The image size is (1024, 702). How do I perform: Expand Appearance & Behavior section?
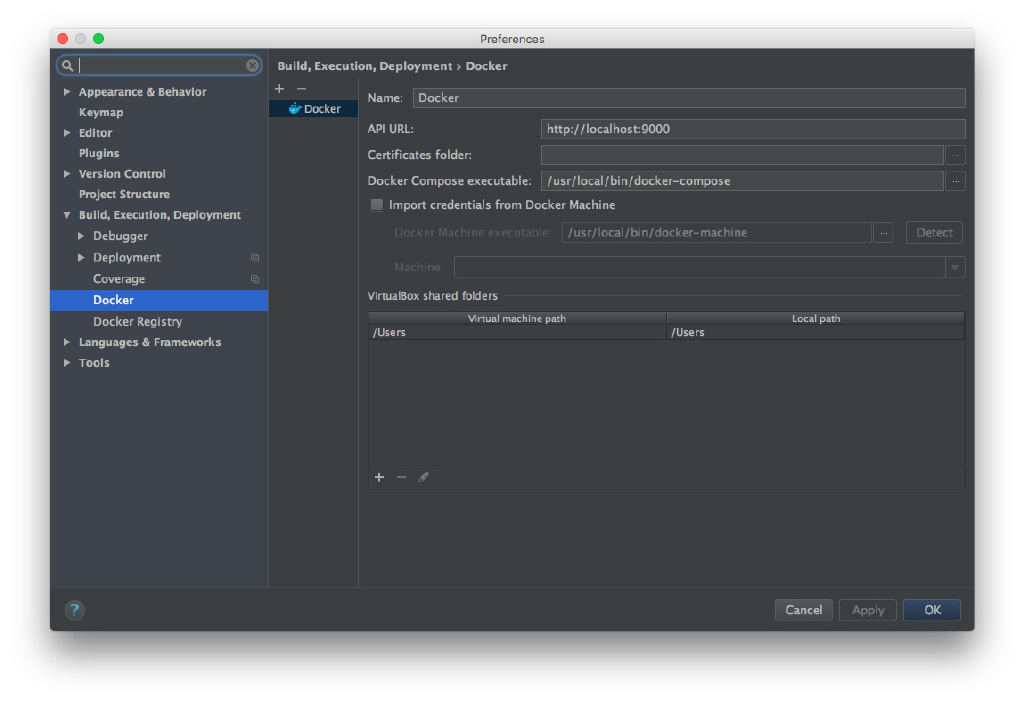(x=67, y=92)
